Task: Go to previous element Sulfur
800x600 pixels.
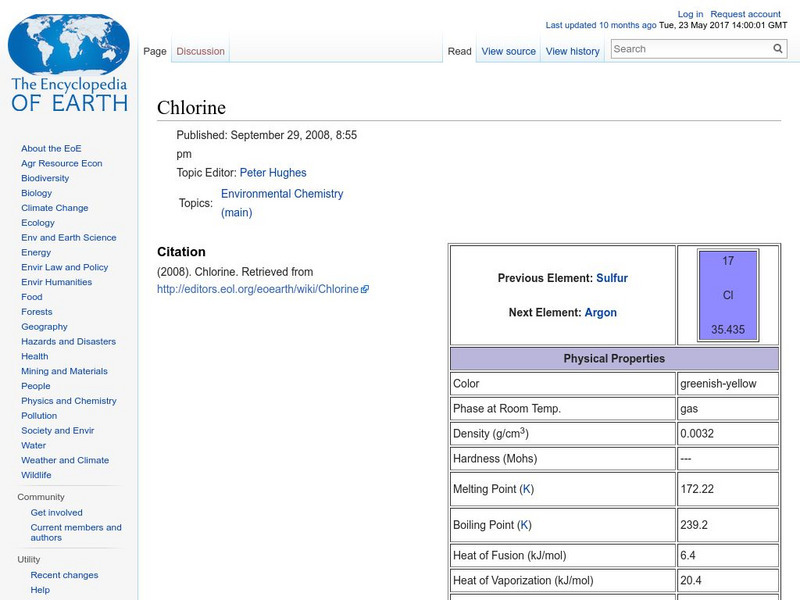Action: tap(612, 278)
